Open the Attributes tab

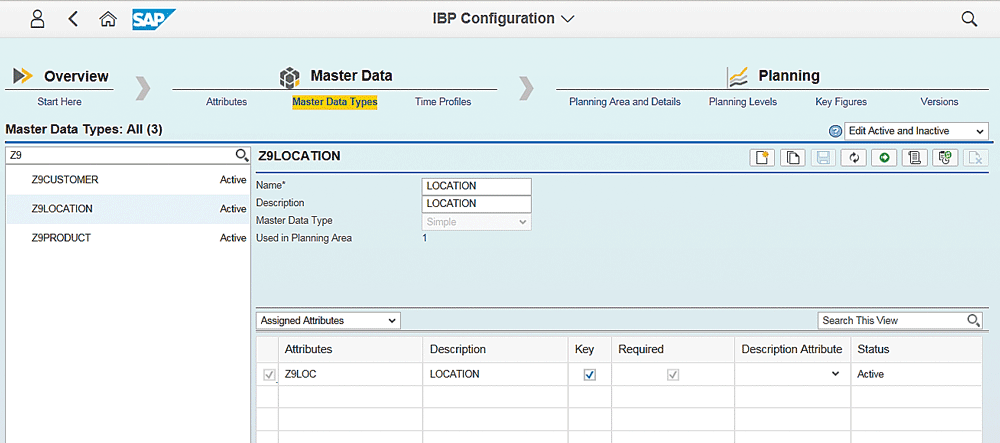[226, 101]
